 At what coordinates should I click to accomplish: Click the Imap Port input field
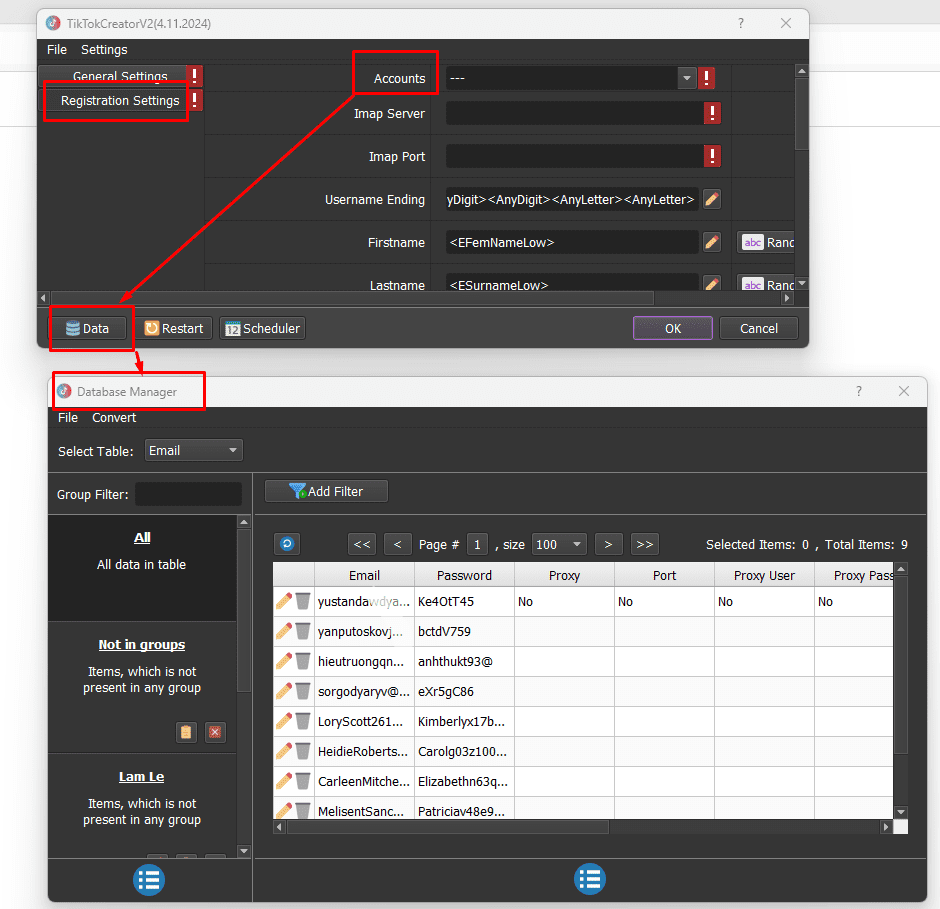click(x=575, y=156)
